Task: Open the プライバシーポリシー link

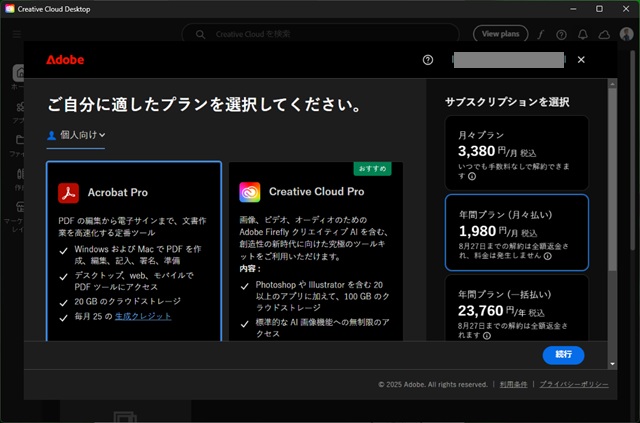Action: tap(574, 385)
